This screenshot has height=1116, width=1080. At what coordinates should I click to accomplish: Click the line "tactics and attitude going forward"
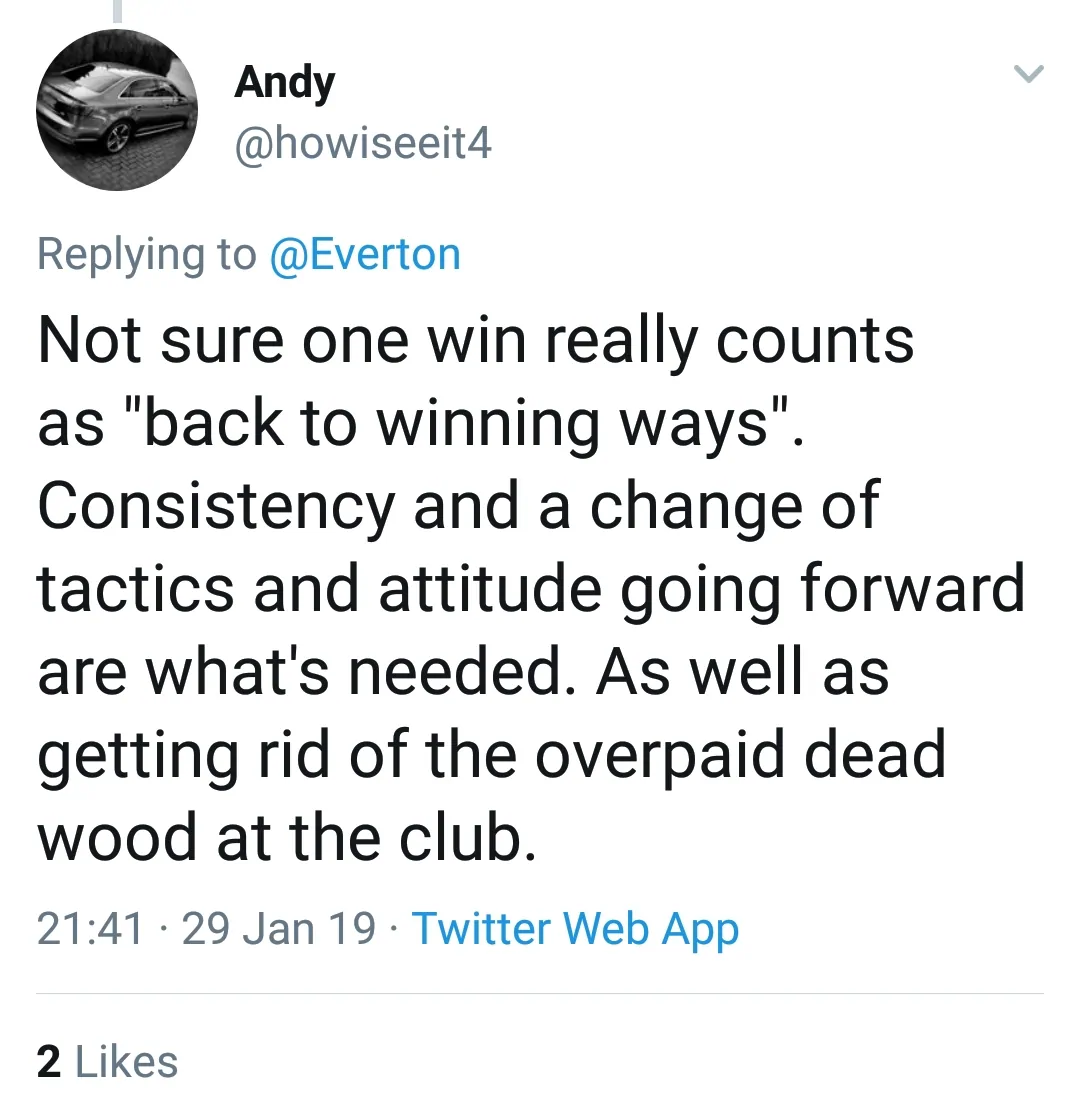pos(531,586)
